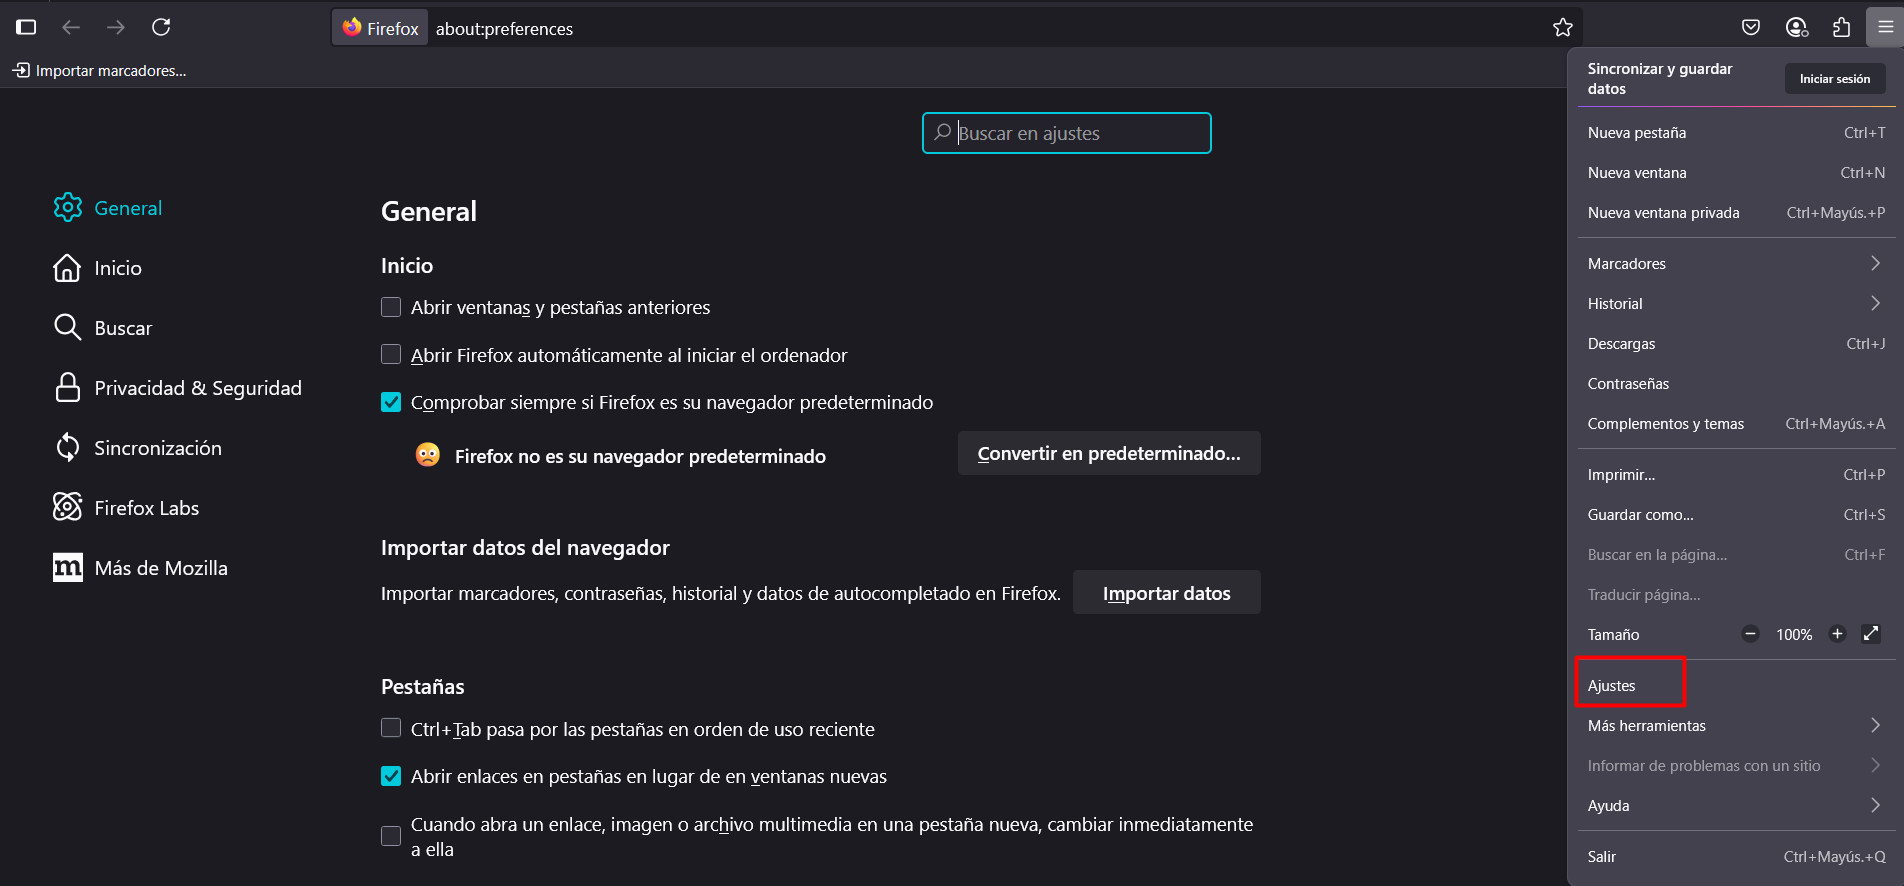
Task: Uncheck Comprobar siempre si Firefox es predeterminado
Action: coord(391,402)
